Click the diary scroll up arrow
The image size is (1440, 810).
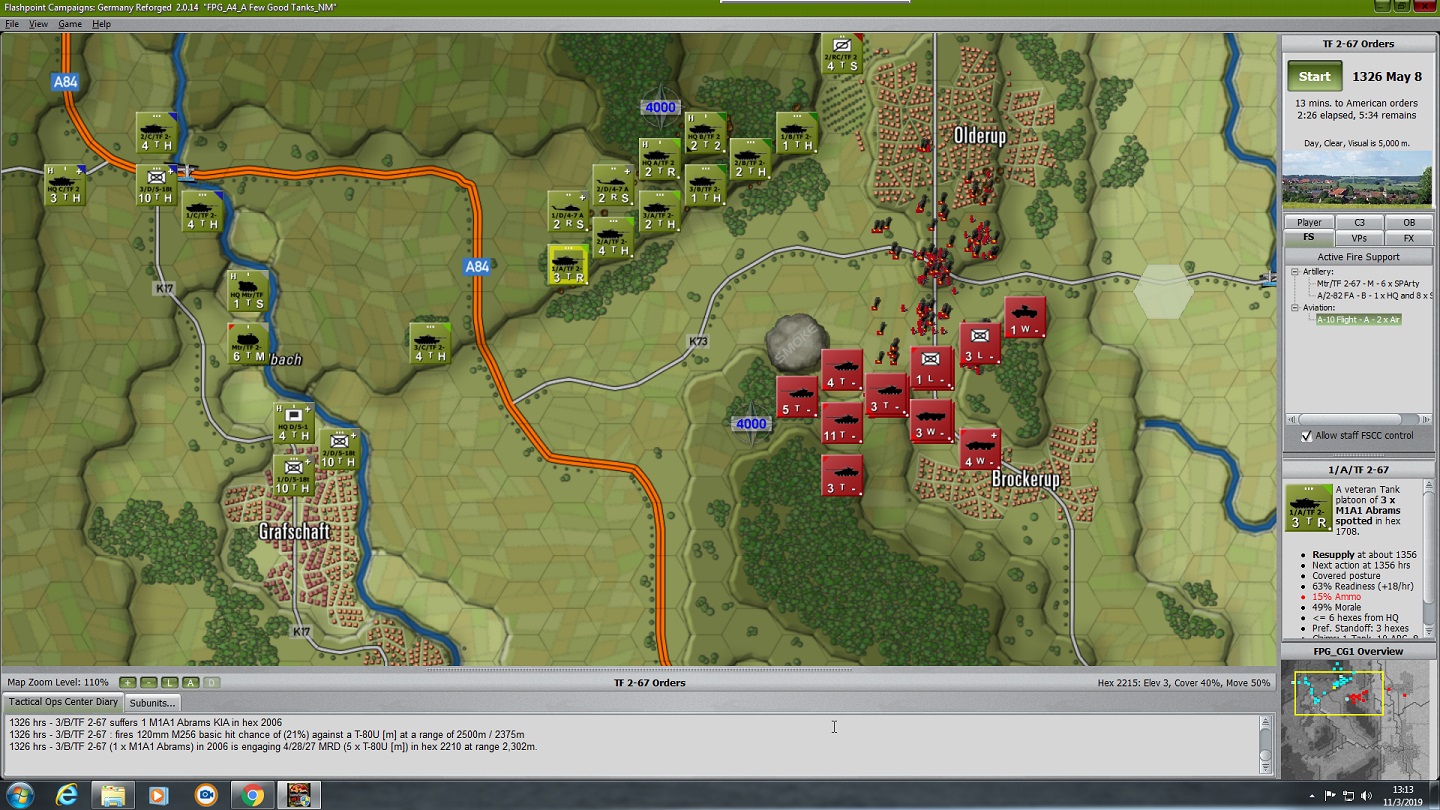tap(1265, 722)
